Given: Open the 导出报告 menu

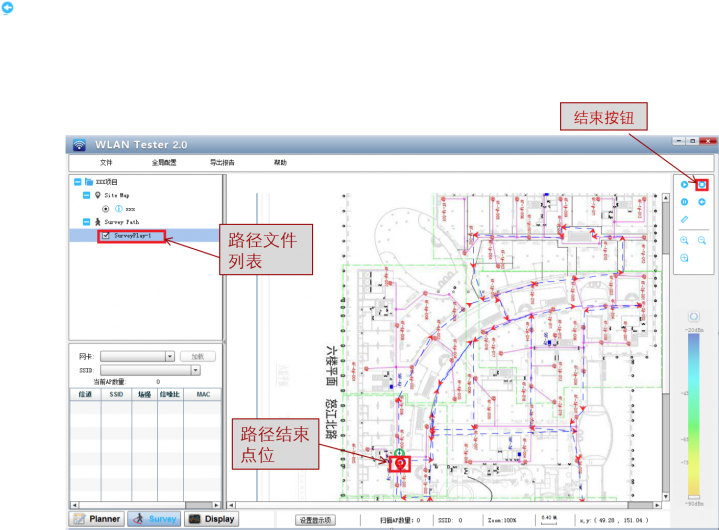Looking at the screenshot, I should pos(222,162).
